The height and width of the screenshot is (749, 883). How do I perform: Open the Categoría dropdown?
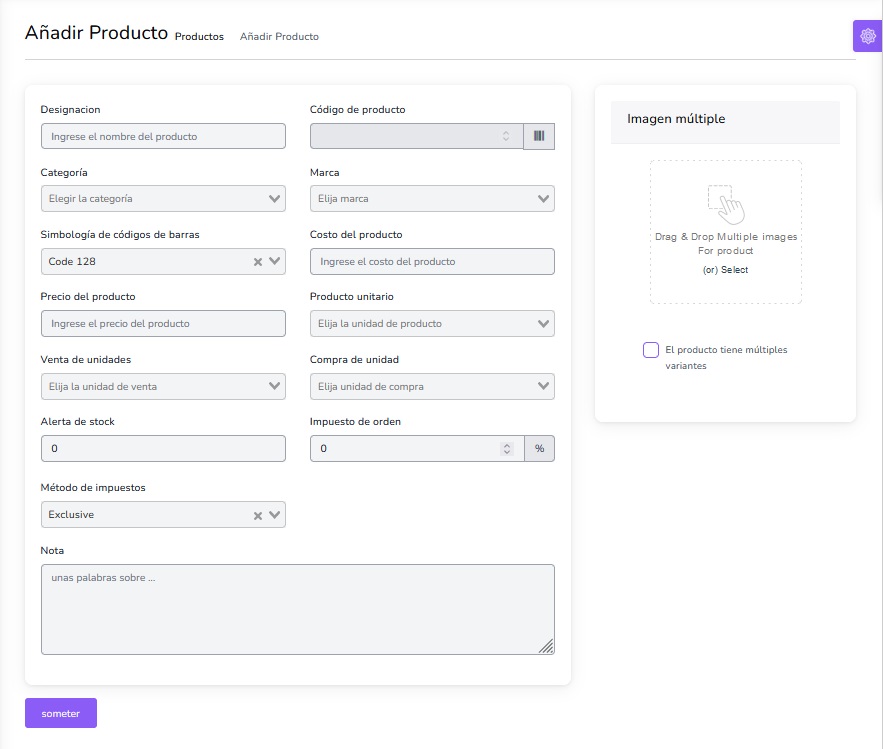click(x=163, y=199)
